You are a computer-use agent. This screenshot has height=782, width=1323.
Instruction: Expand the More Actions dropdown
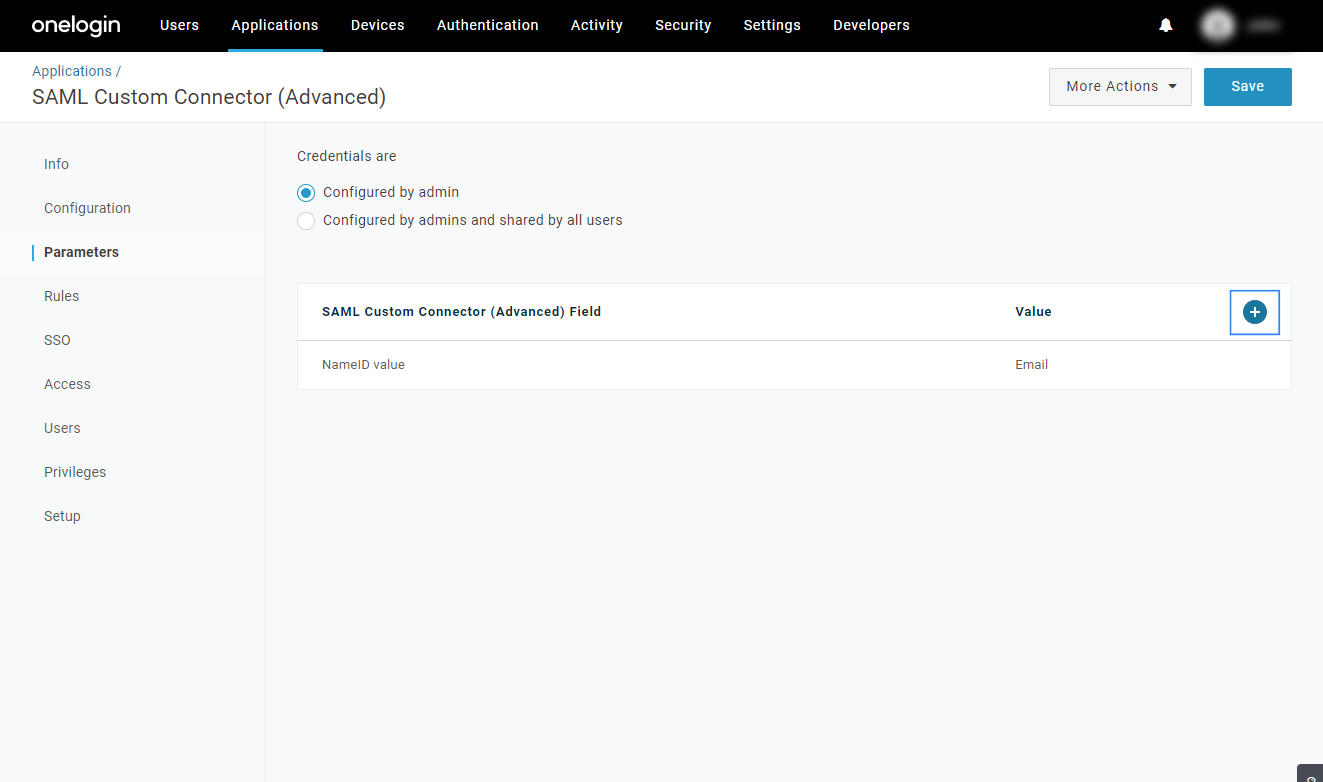[1120, 87]
